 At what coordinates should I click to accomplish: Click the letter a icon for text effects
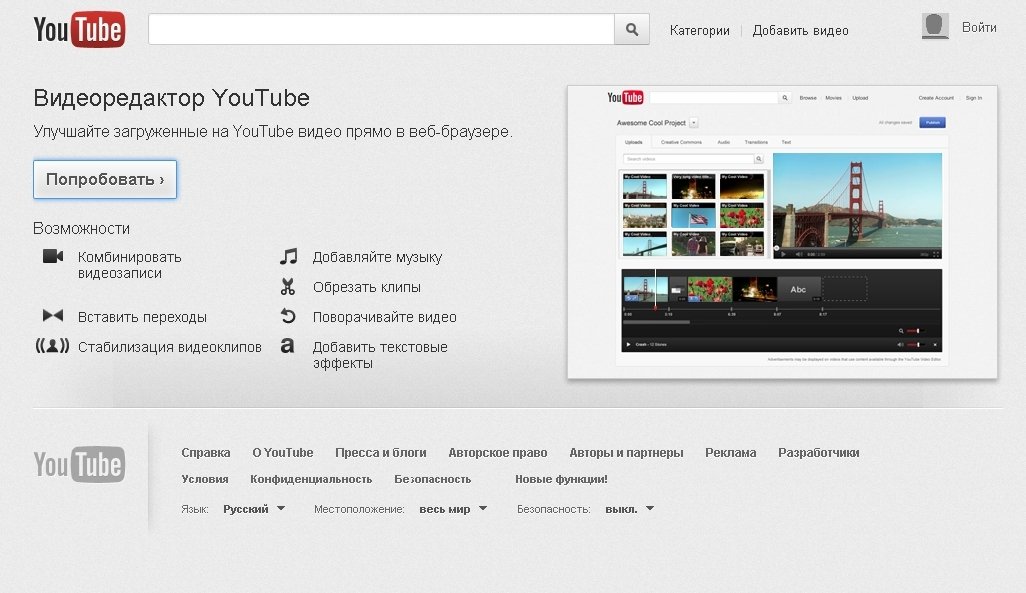(289, 346)
